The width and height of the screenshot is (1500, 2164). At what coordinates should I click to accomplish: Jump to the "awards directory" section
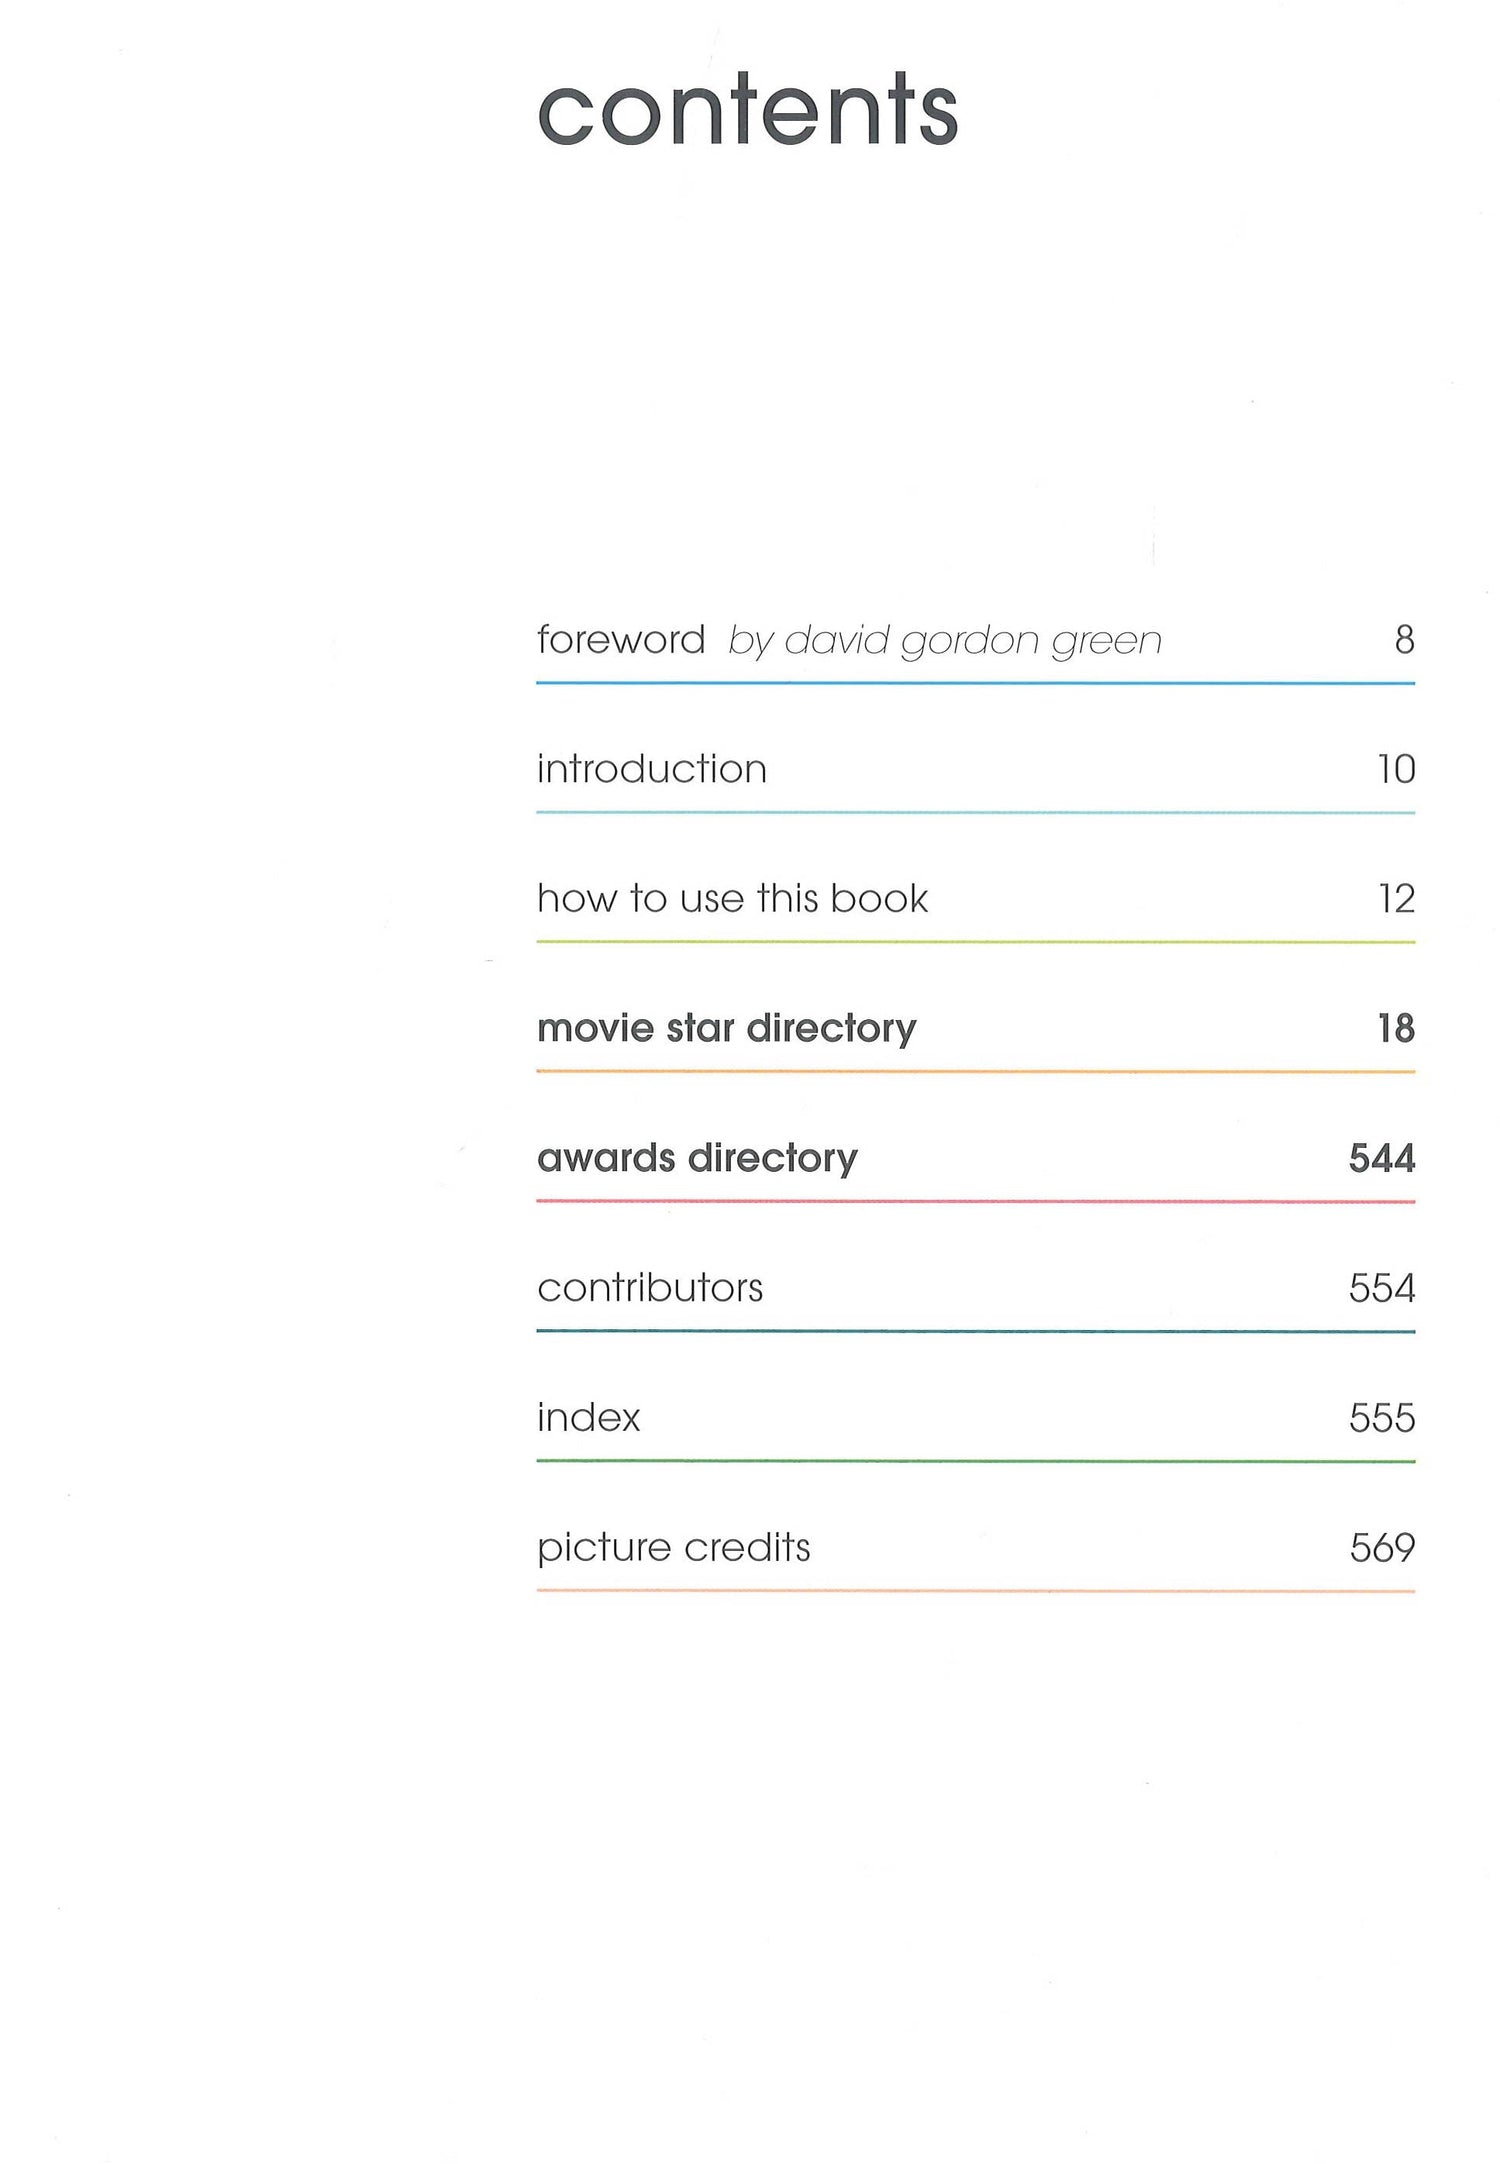click(x=697, y=1158)
